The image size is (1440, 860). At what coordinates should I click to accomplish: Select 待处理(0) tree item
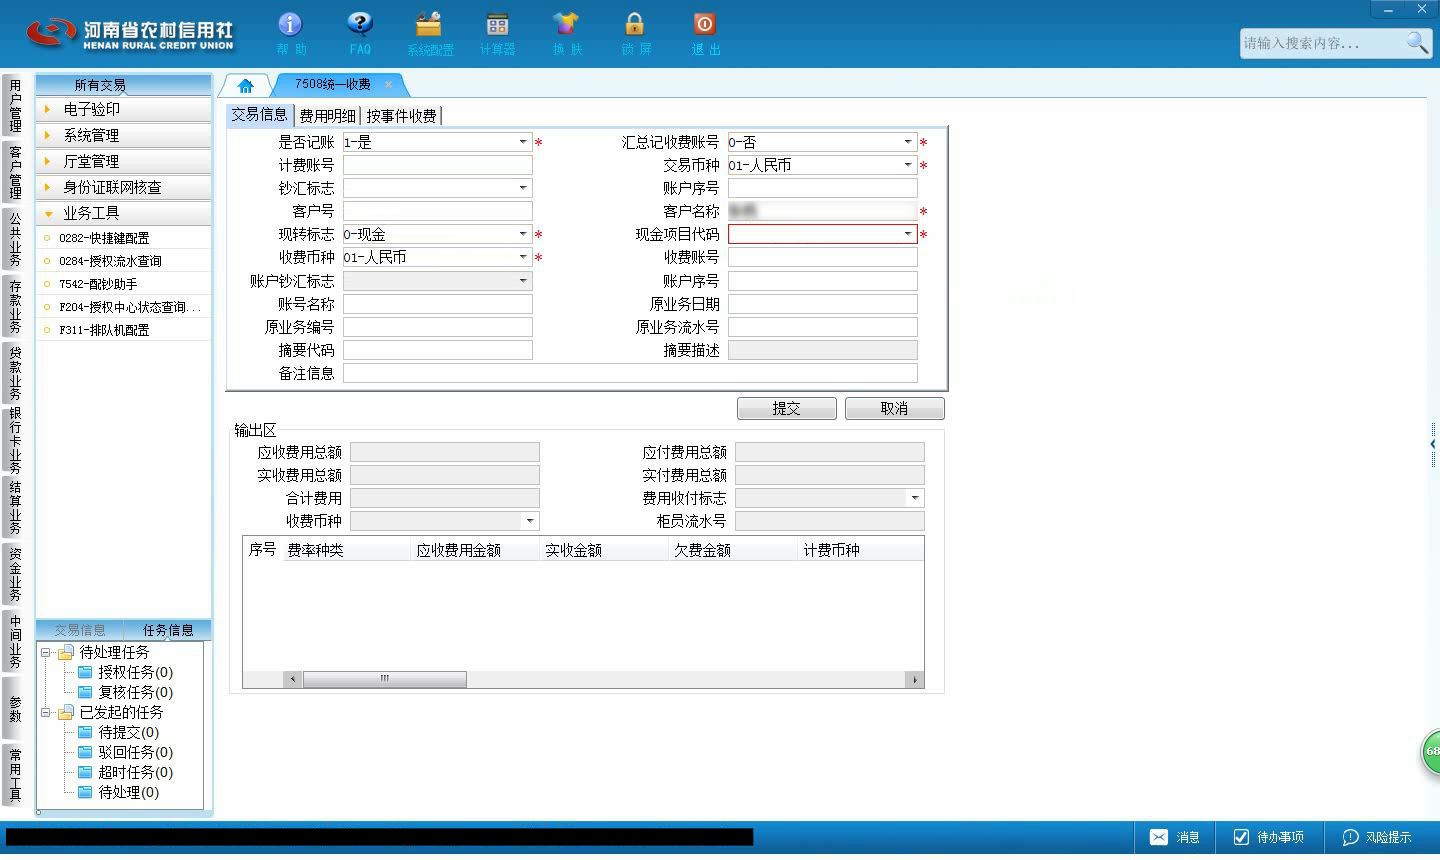[x=118, y=792]
